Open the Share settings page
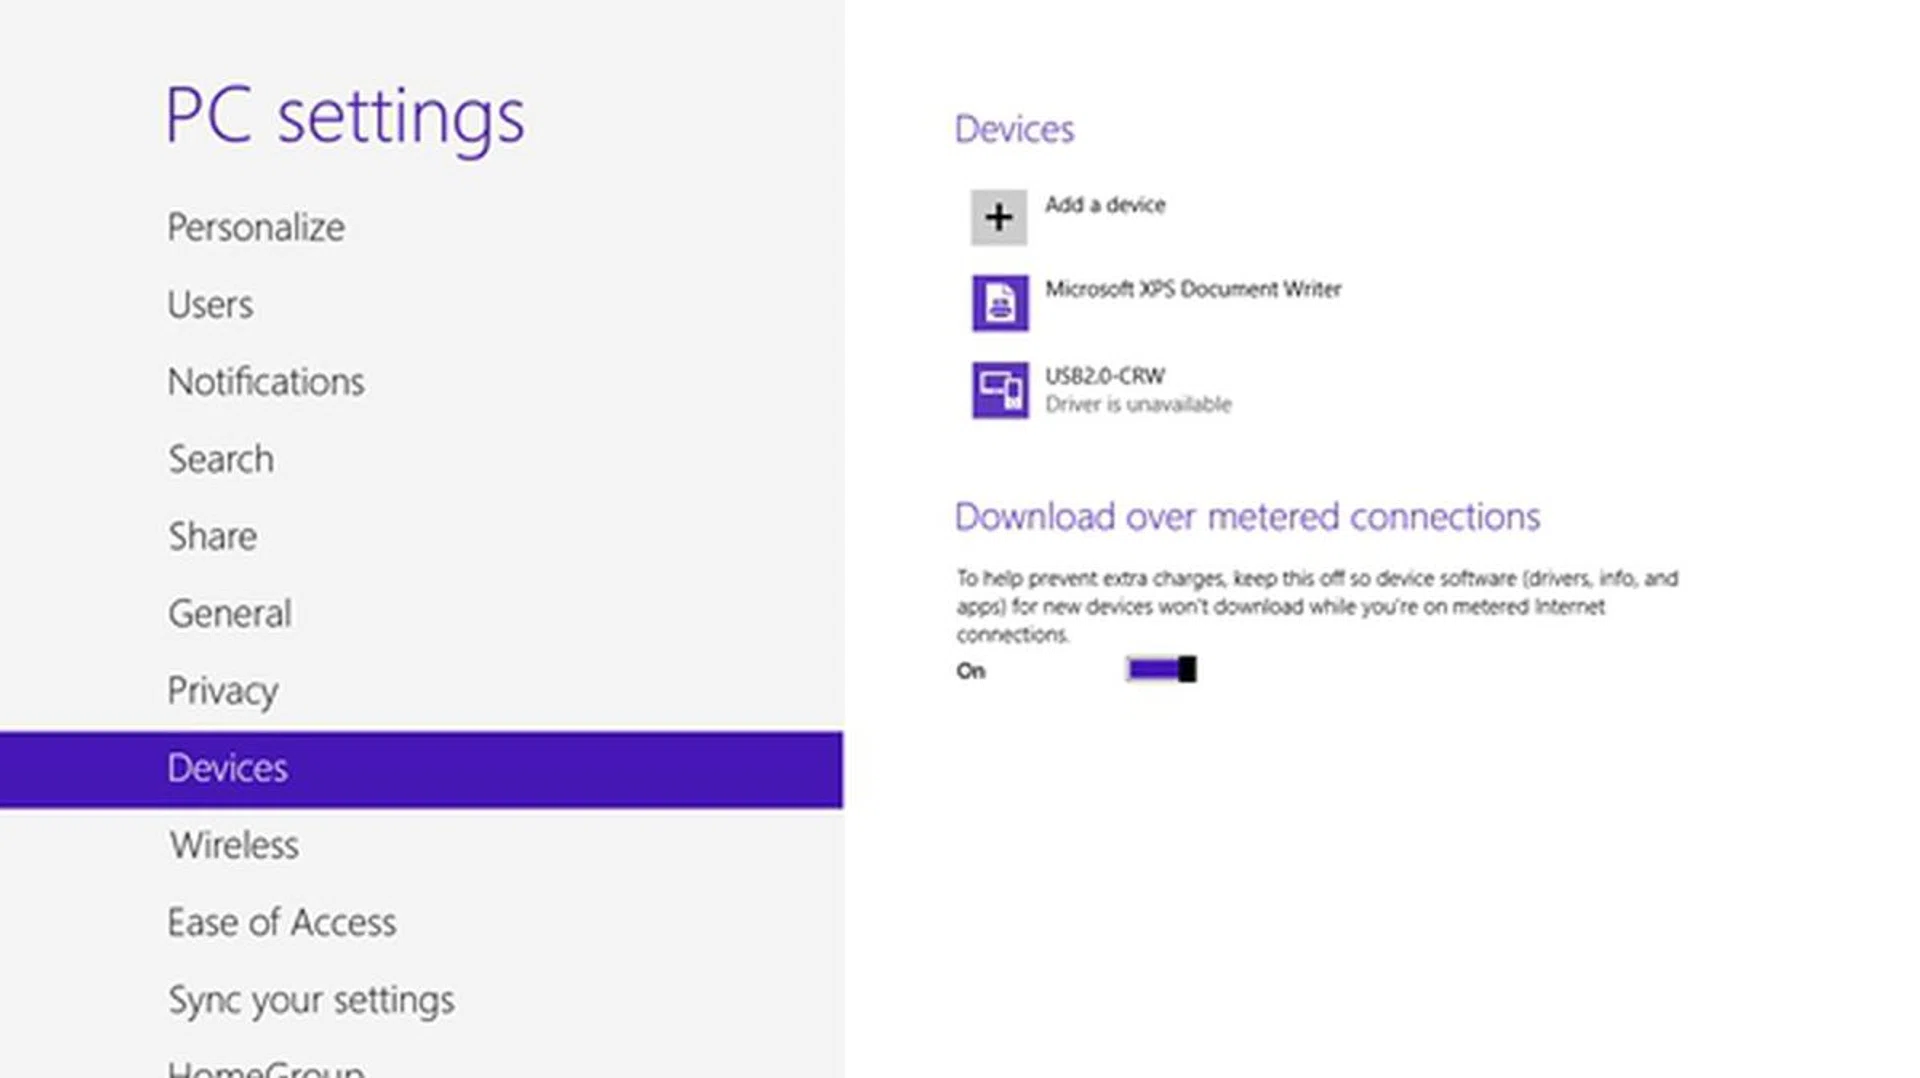Image resolution: width=1920 pixels, height=1078 pixels. pyautogui.click(x=212, y=537)
